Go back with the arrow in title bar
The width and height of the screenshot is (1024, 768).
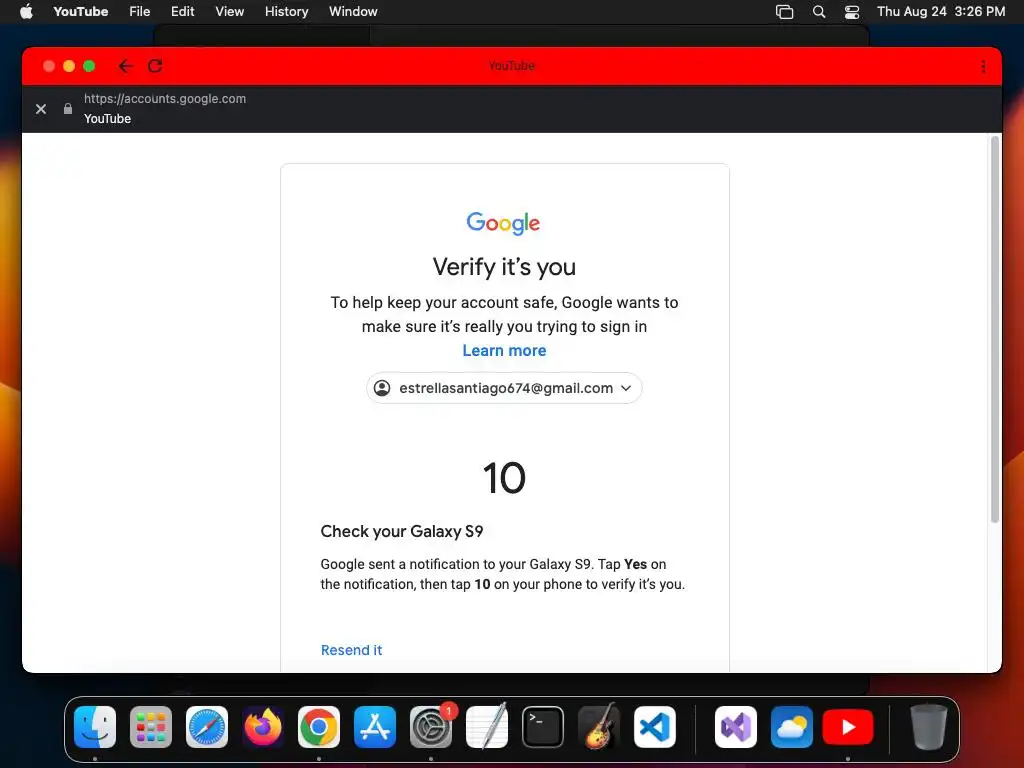click(x=125, y=66)
